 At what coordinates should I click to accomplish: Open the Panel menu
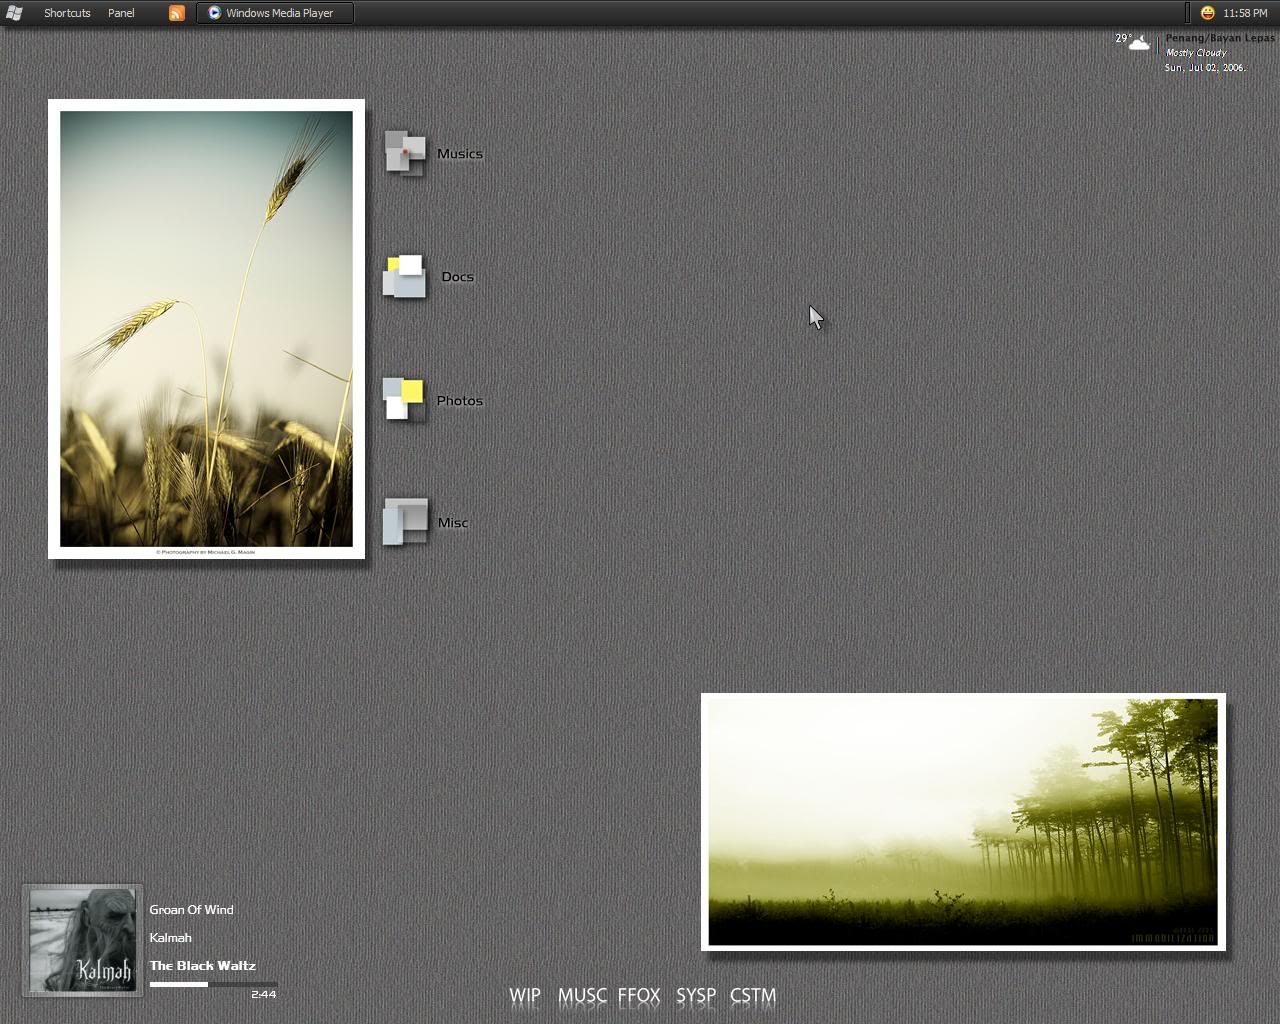(121, 13)
